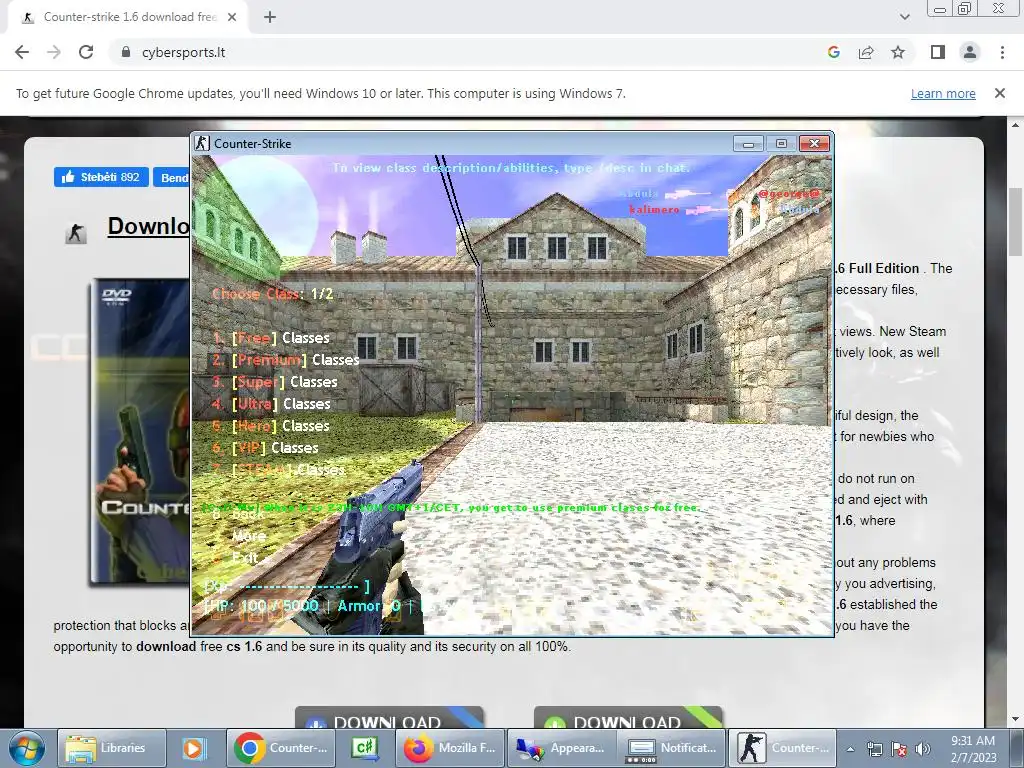Click the Counter-Strike window title icon

202,143
